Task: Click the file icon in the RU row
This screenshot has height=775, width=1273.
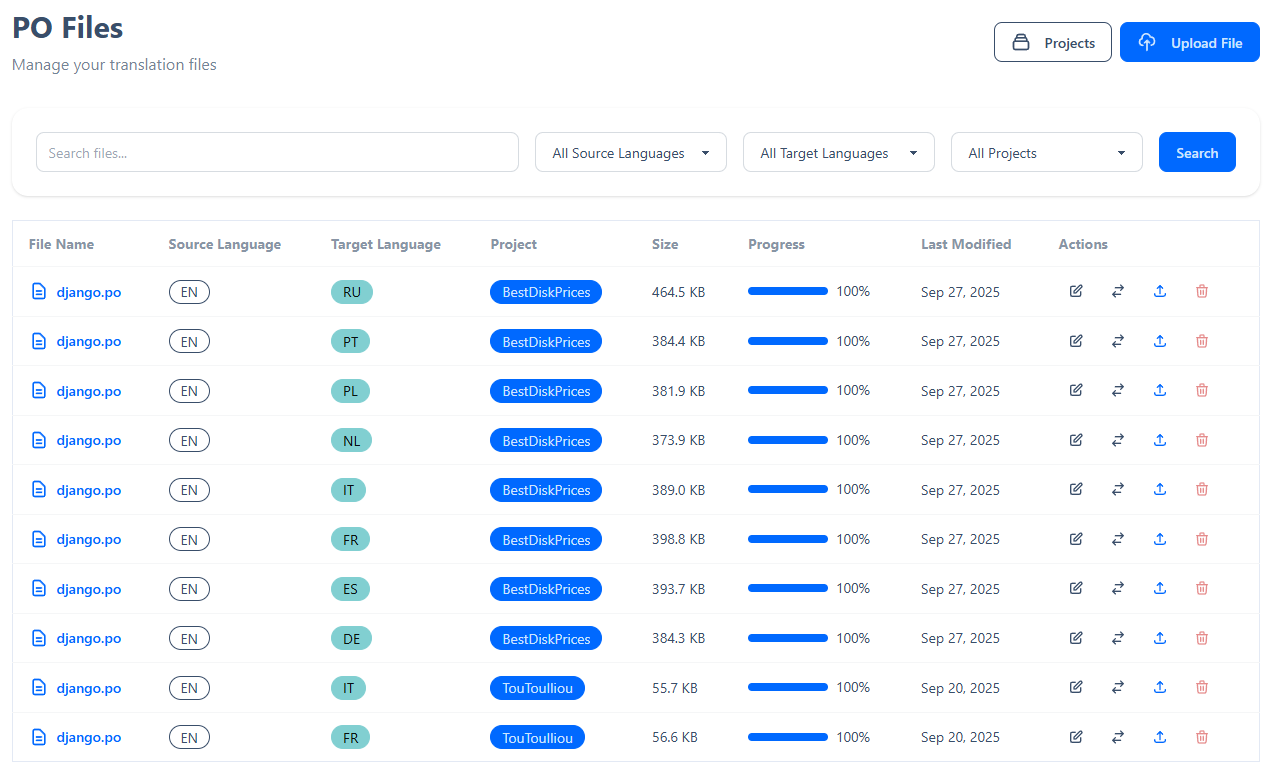Action: coord(39,292)
